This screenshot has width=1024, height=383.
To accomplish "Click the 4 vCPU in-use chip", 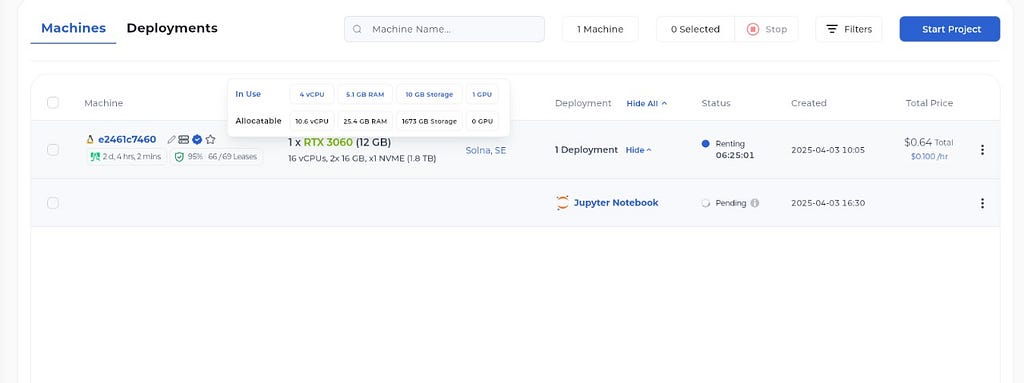I will click(312, 94).
